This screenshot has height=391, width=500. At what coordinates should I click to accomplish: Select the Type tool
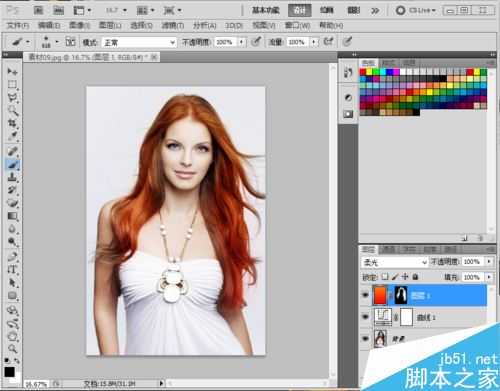click(x=12, y=270)
